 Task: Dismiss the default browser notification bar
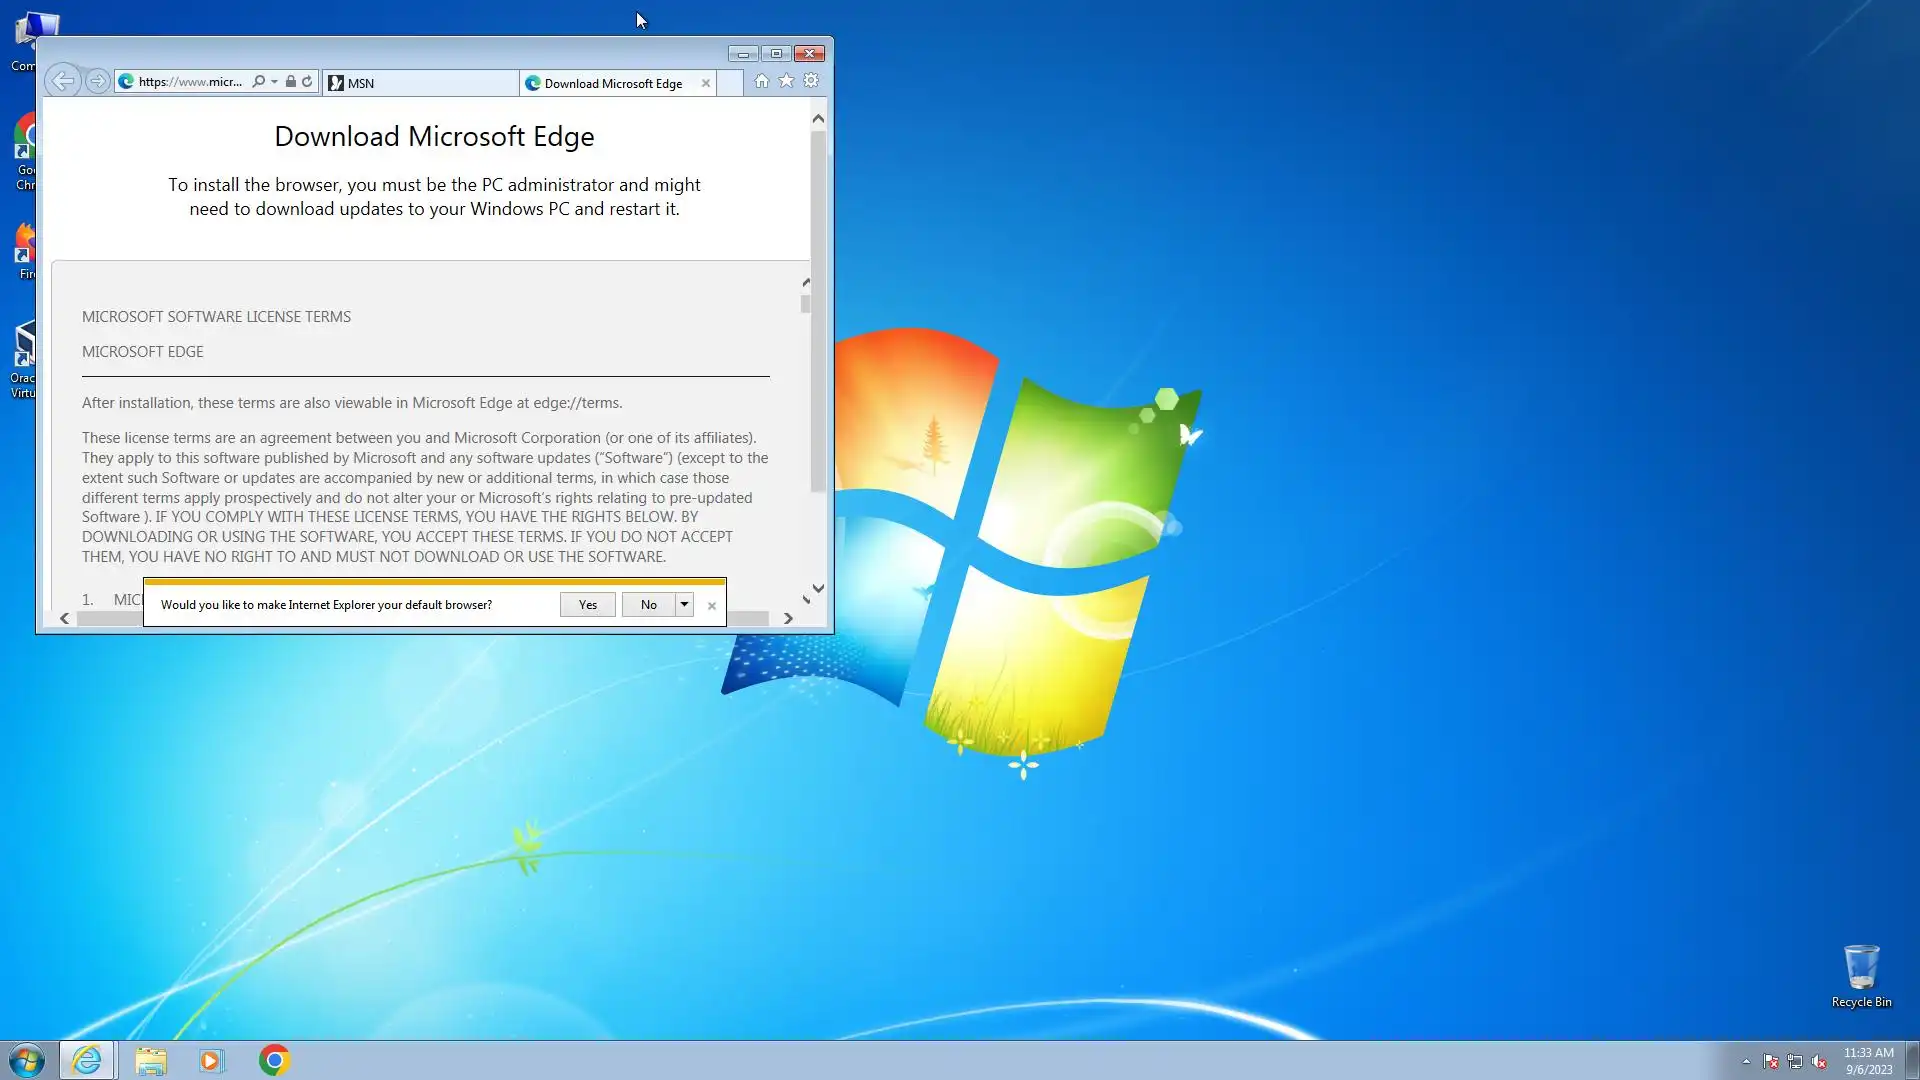click(711, 605)
